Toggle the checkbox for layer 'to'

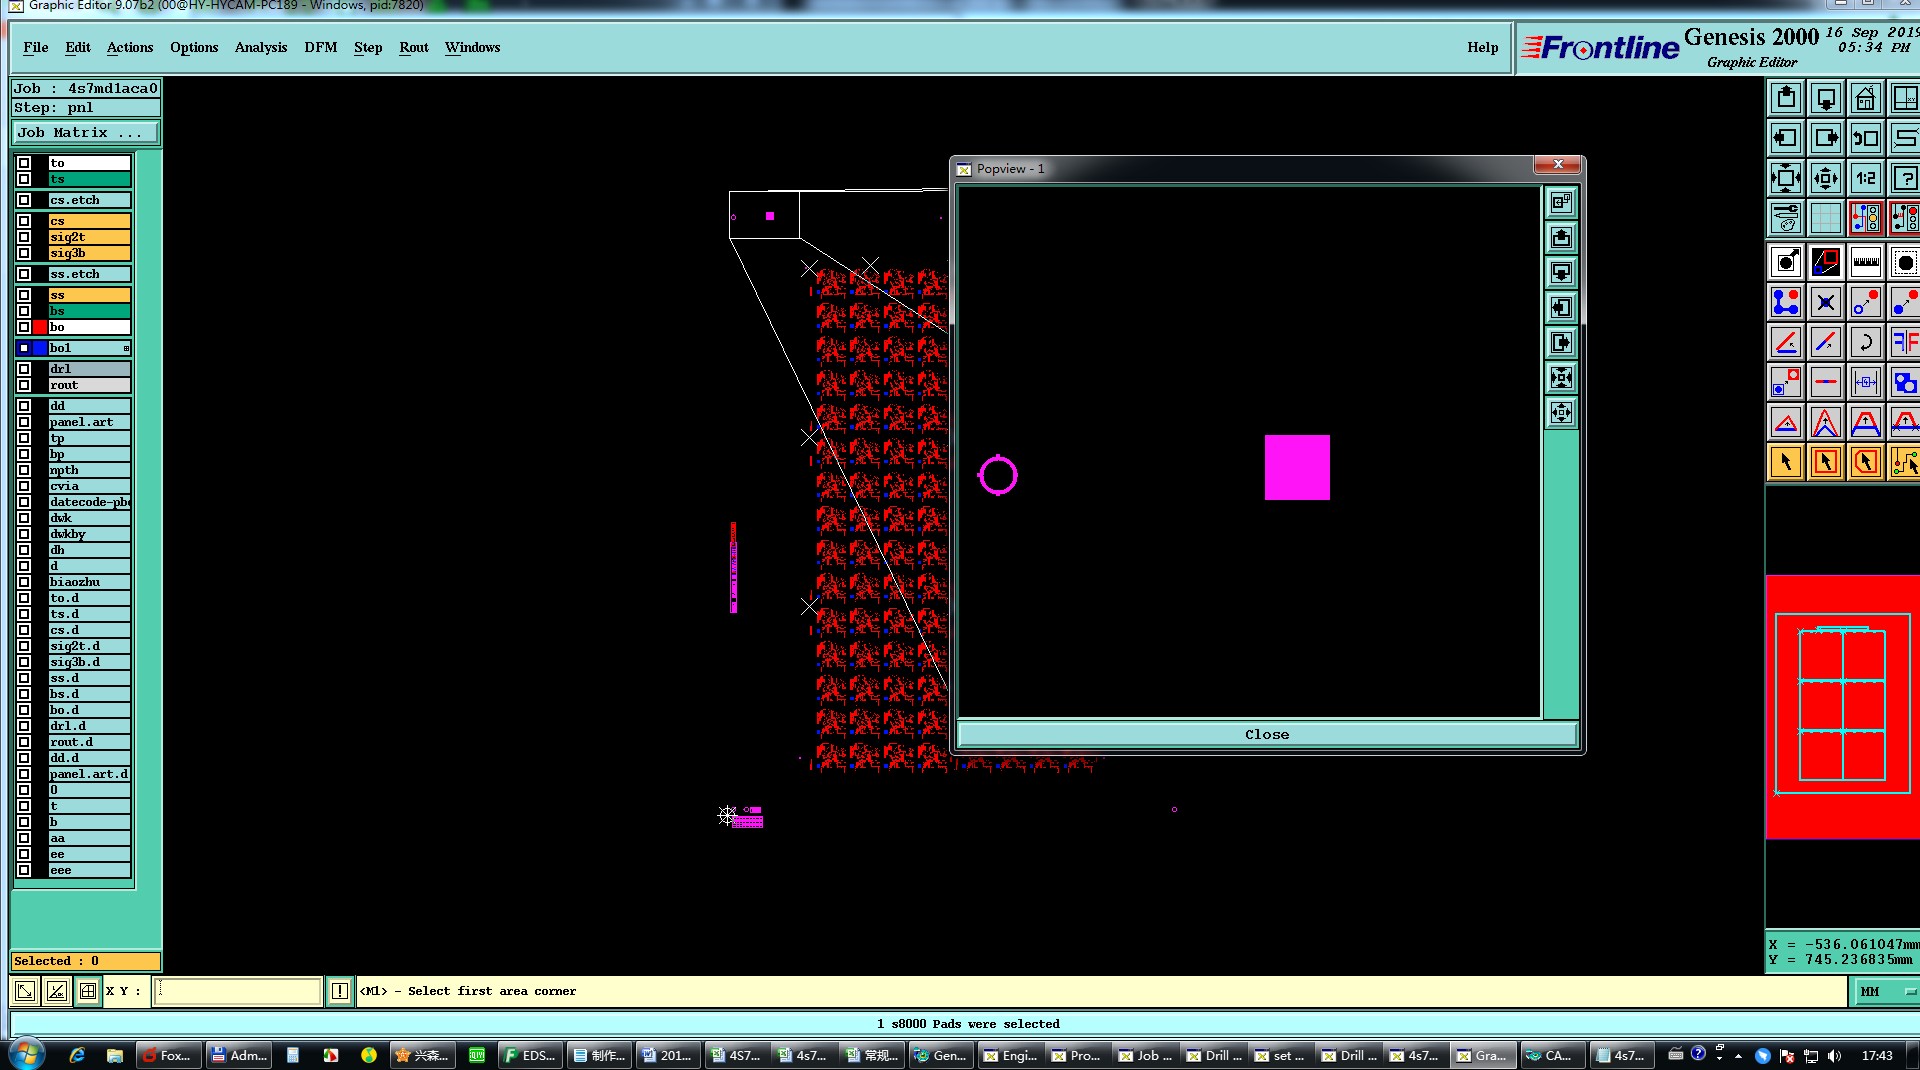(x=24, y=163)
